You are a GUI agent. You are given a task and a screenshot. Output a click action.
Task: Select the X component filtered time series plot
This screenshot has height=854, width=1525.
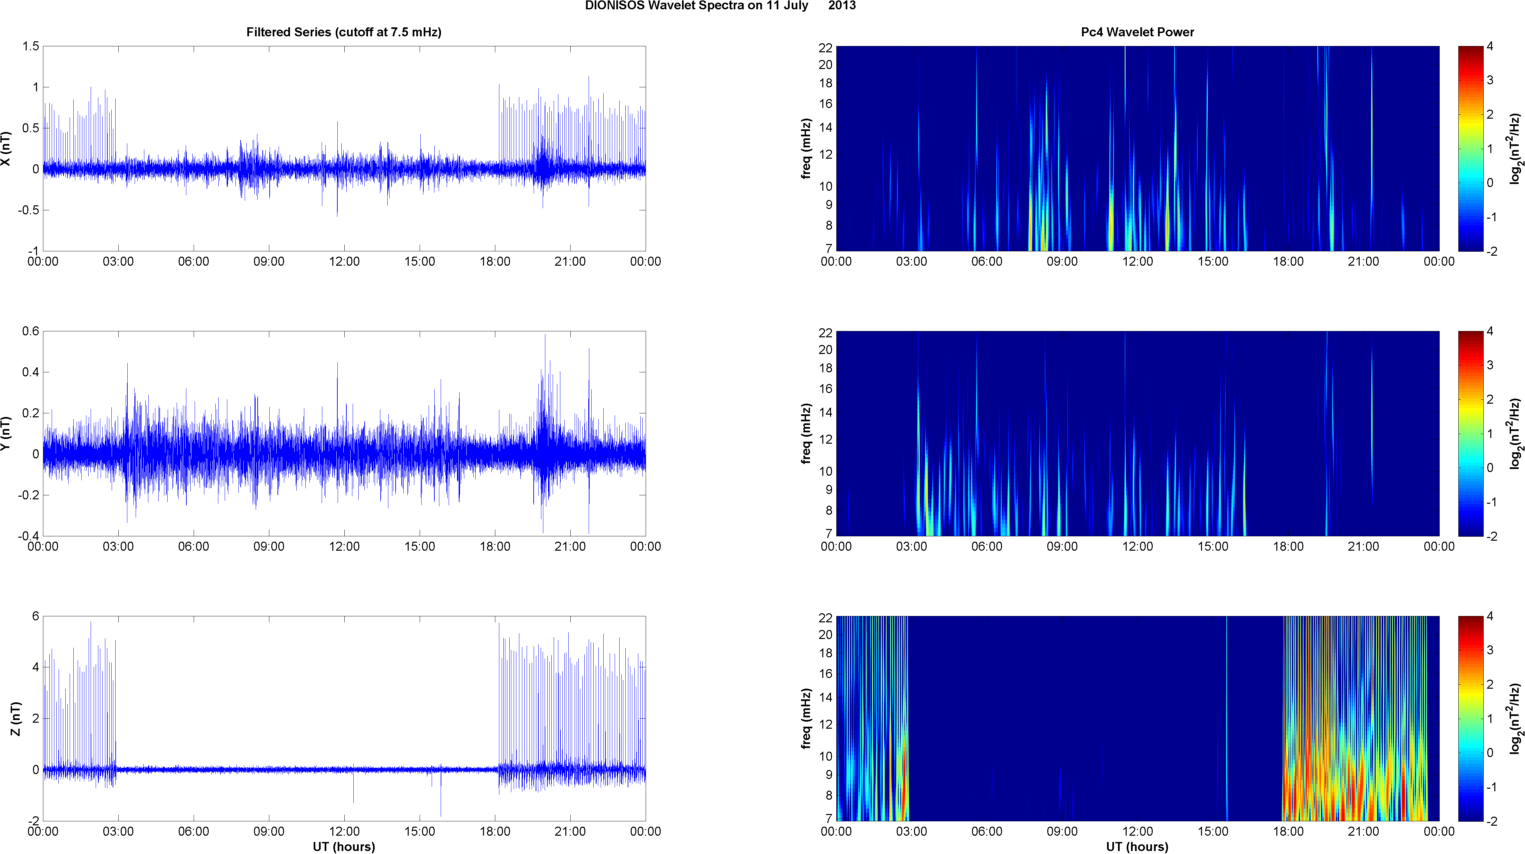[x=344, y=149]
